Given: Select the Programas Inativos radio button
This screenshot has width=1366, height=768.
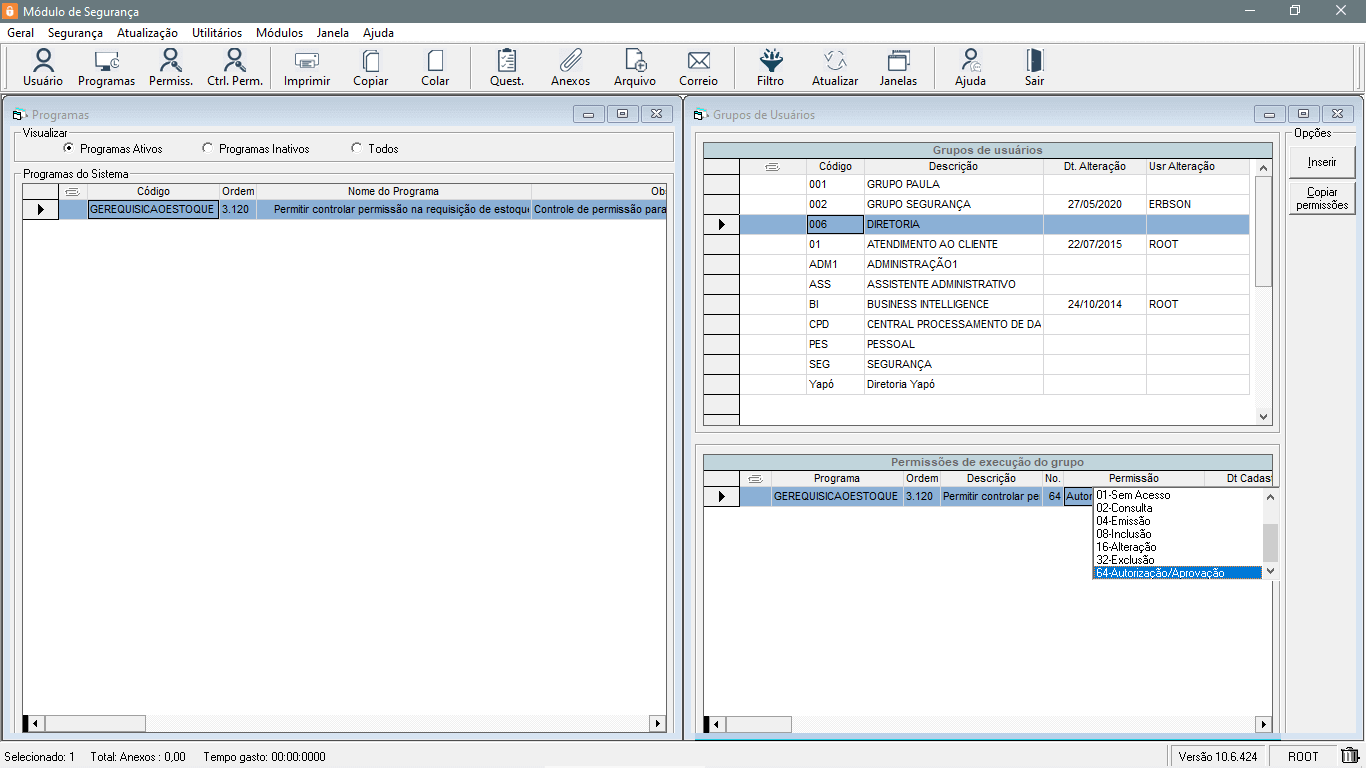Looking at the screenshot, I should coord(208,148).
